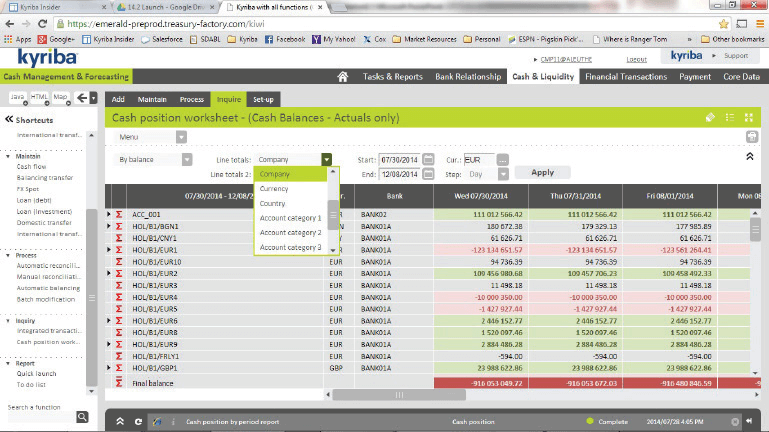Open the Financial Transactions menu
Image resolution: width=769 pixels, height=432 pixels.
[625, 76]
